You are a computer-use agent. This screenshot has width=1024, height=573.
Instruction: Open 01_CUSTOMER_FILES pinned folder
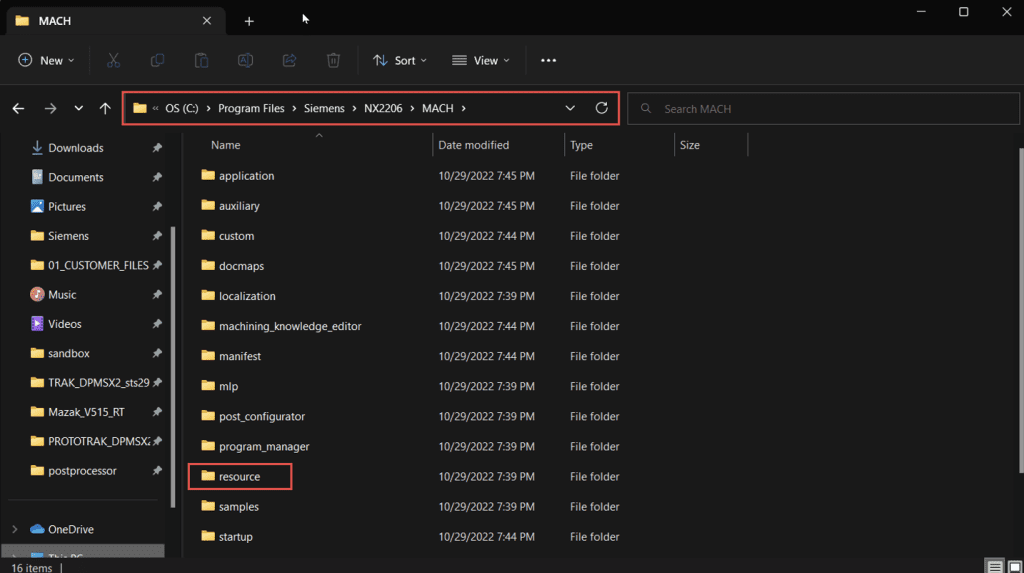coord(89,265)
